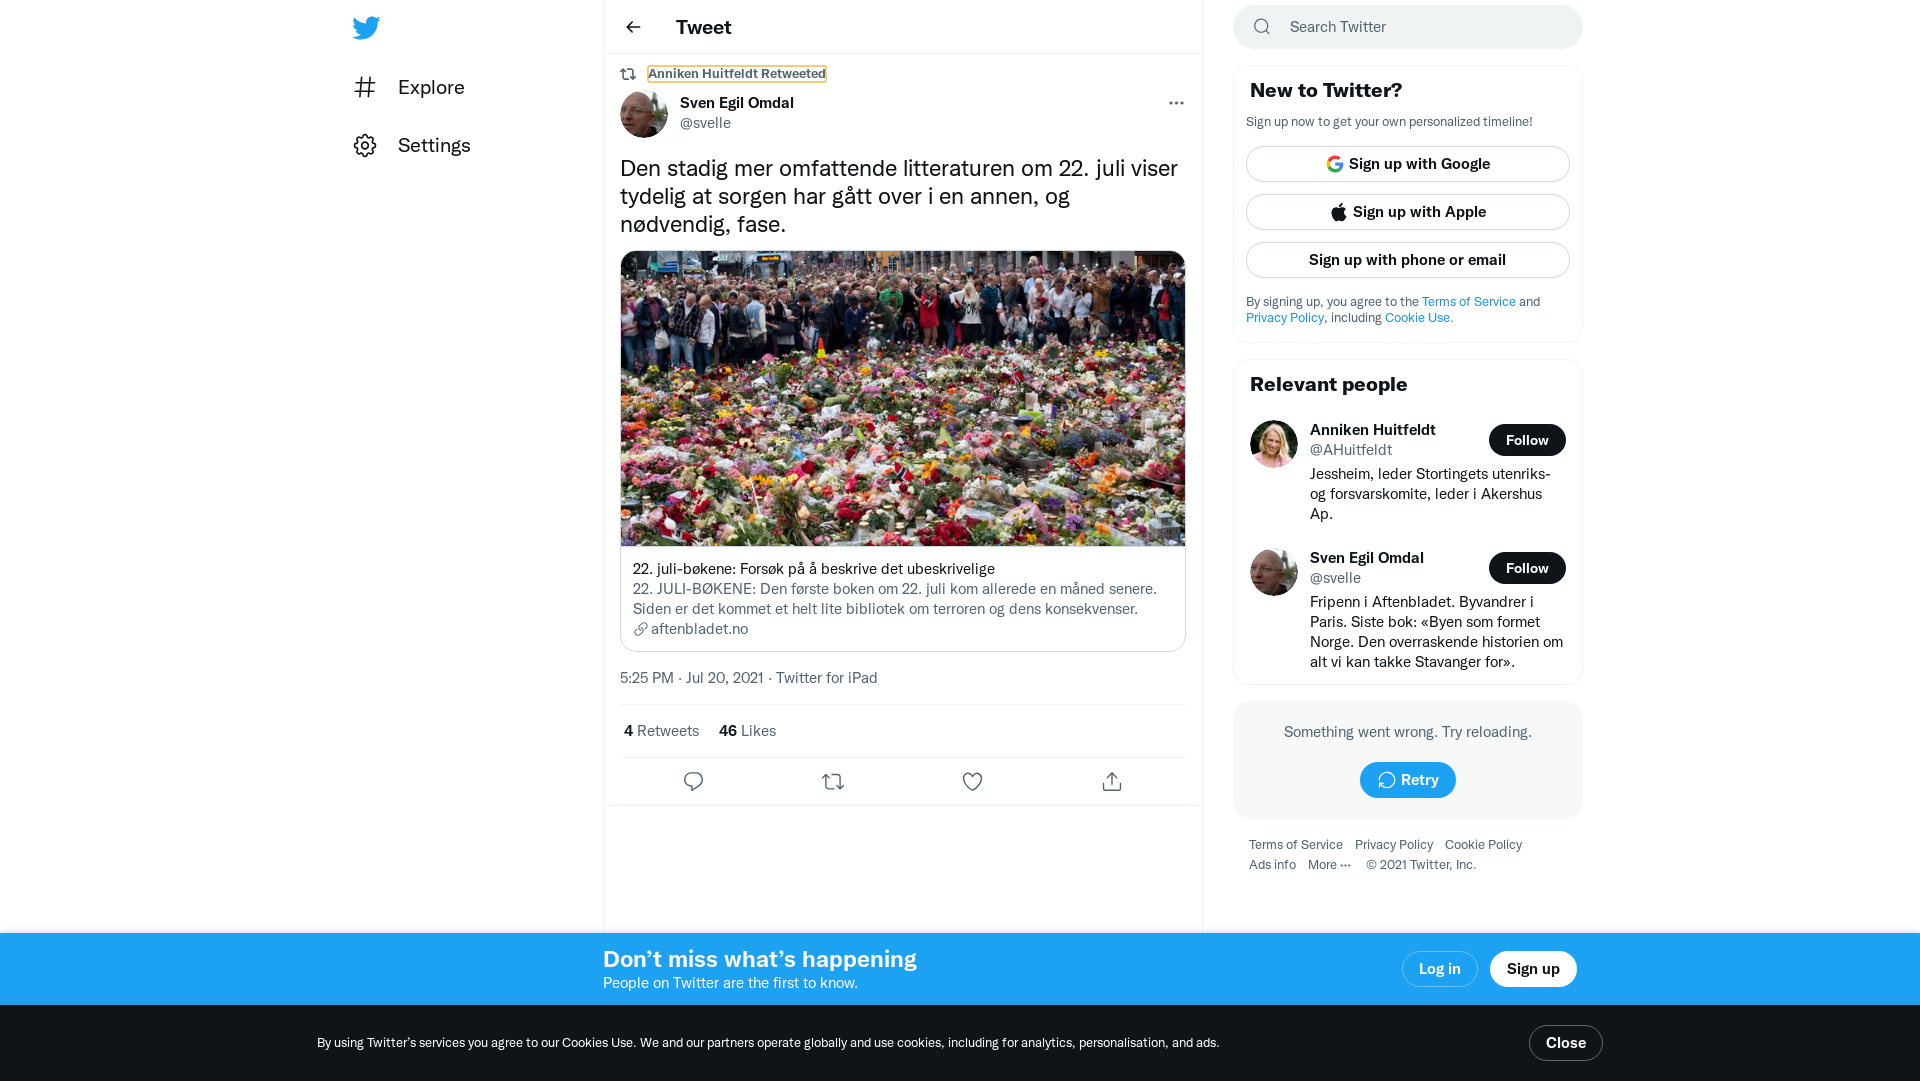Screen dimensions: 1920x1081
Task: Retry loading the failed panel
Action: click(x=1408, y=780)
